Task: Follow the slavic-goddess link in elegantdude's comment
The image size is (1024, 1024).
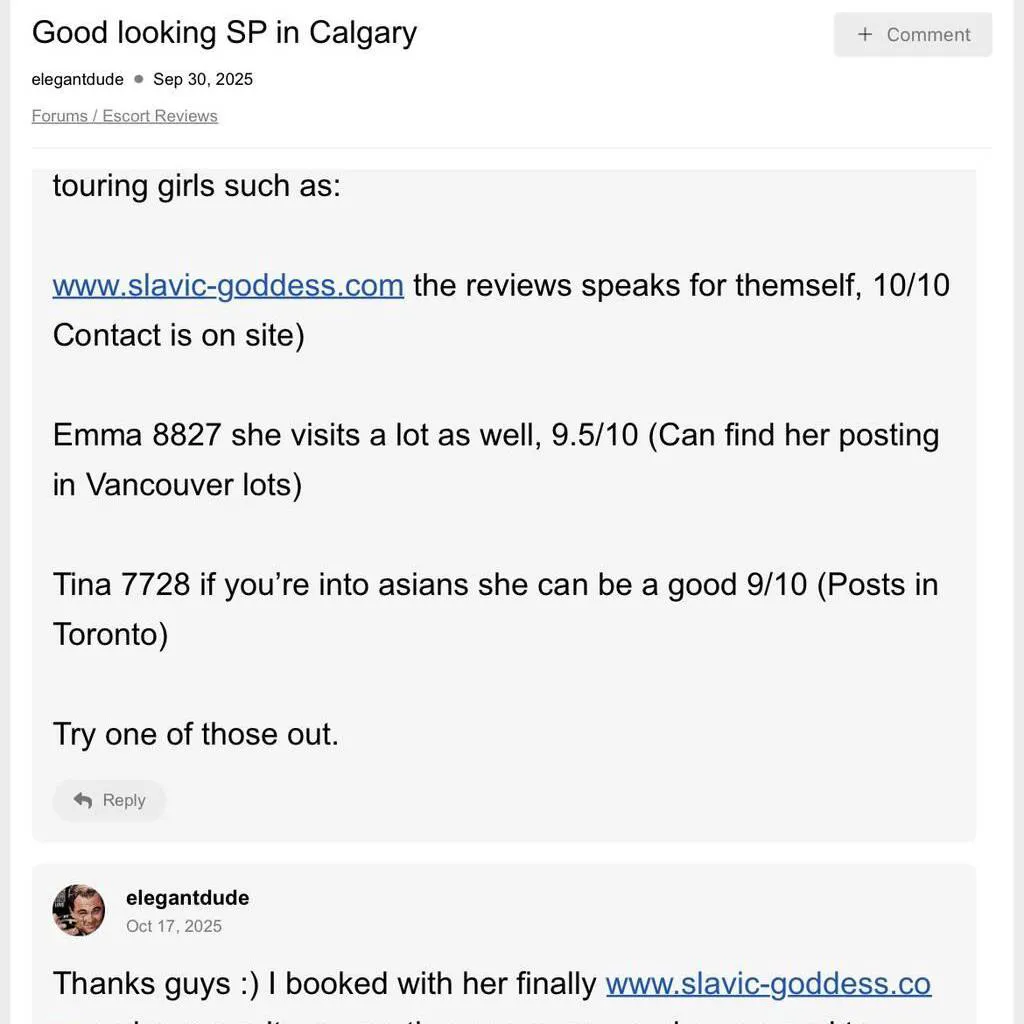Action: click(768, 983)
